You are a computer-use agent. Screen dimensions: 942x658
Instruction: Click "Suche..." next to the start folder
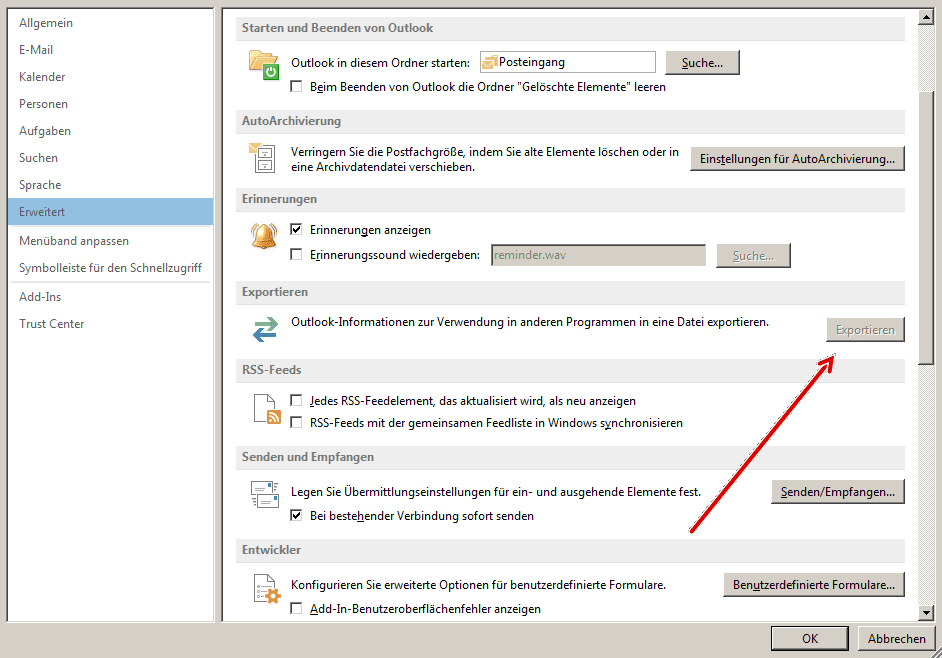coord(702,62)
